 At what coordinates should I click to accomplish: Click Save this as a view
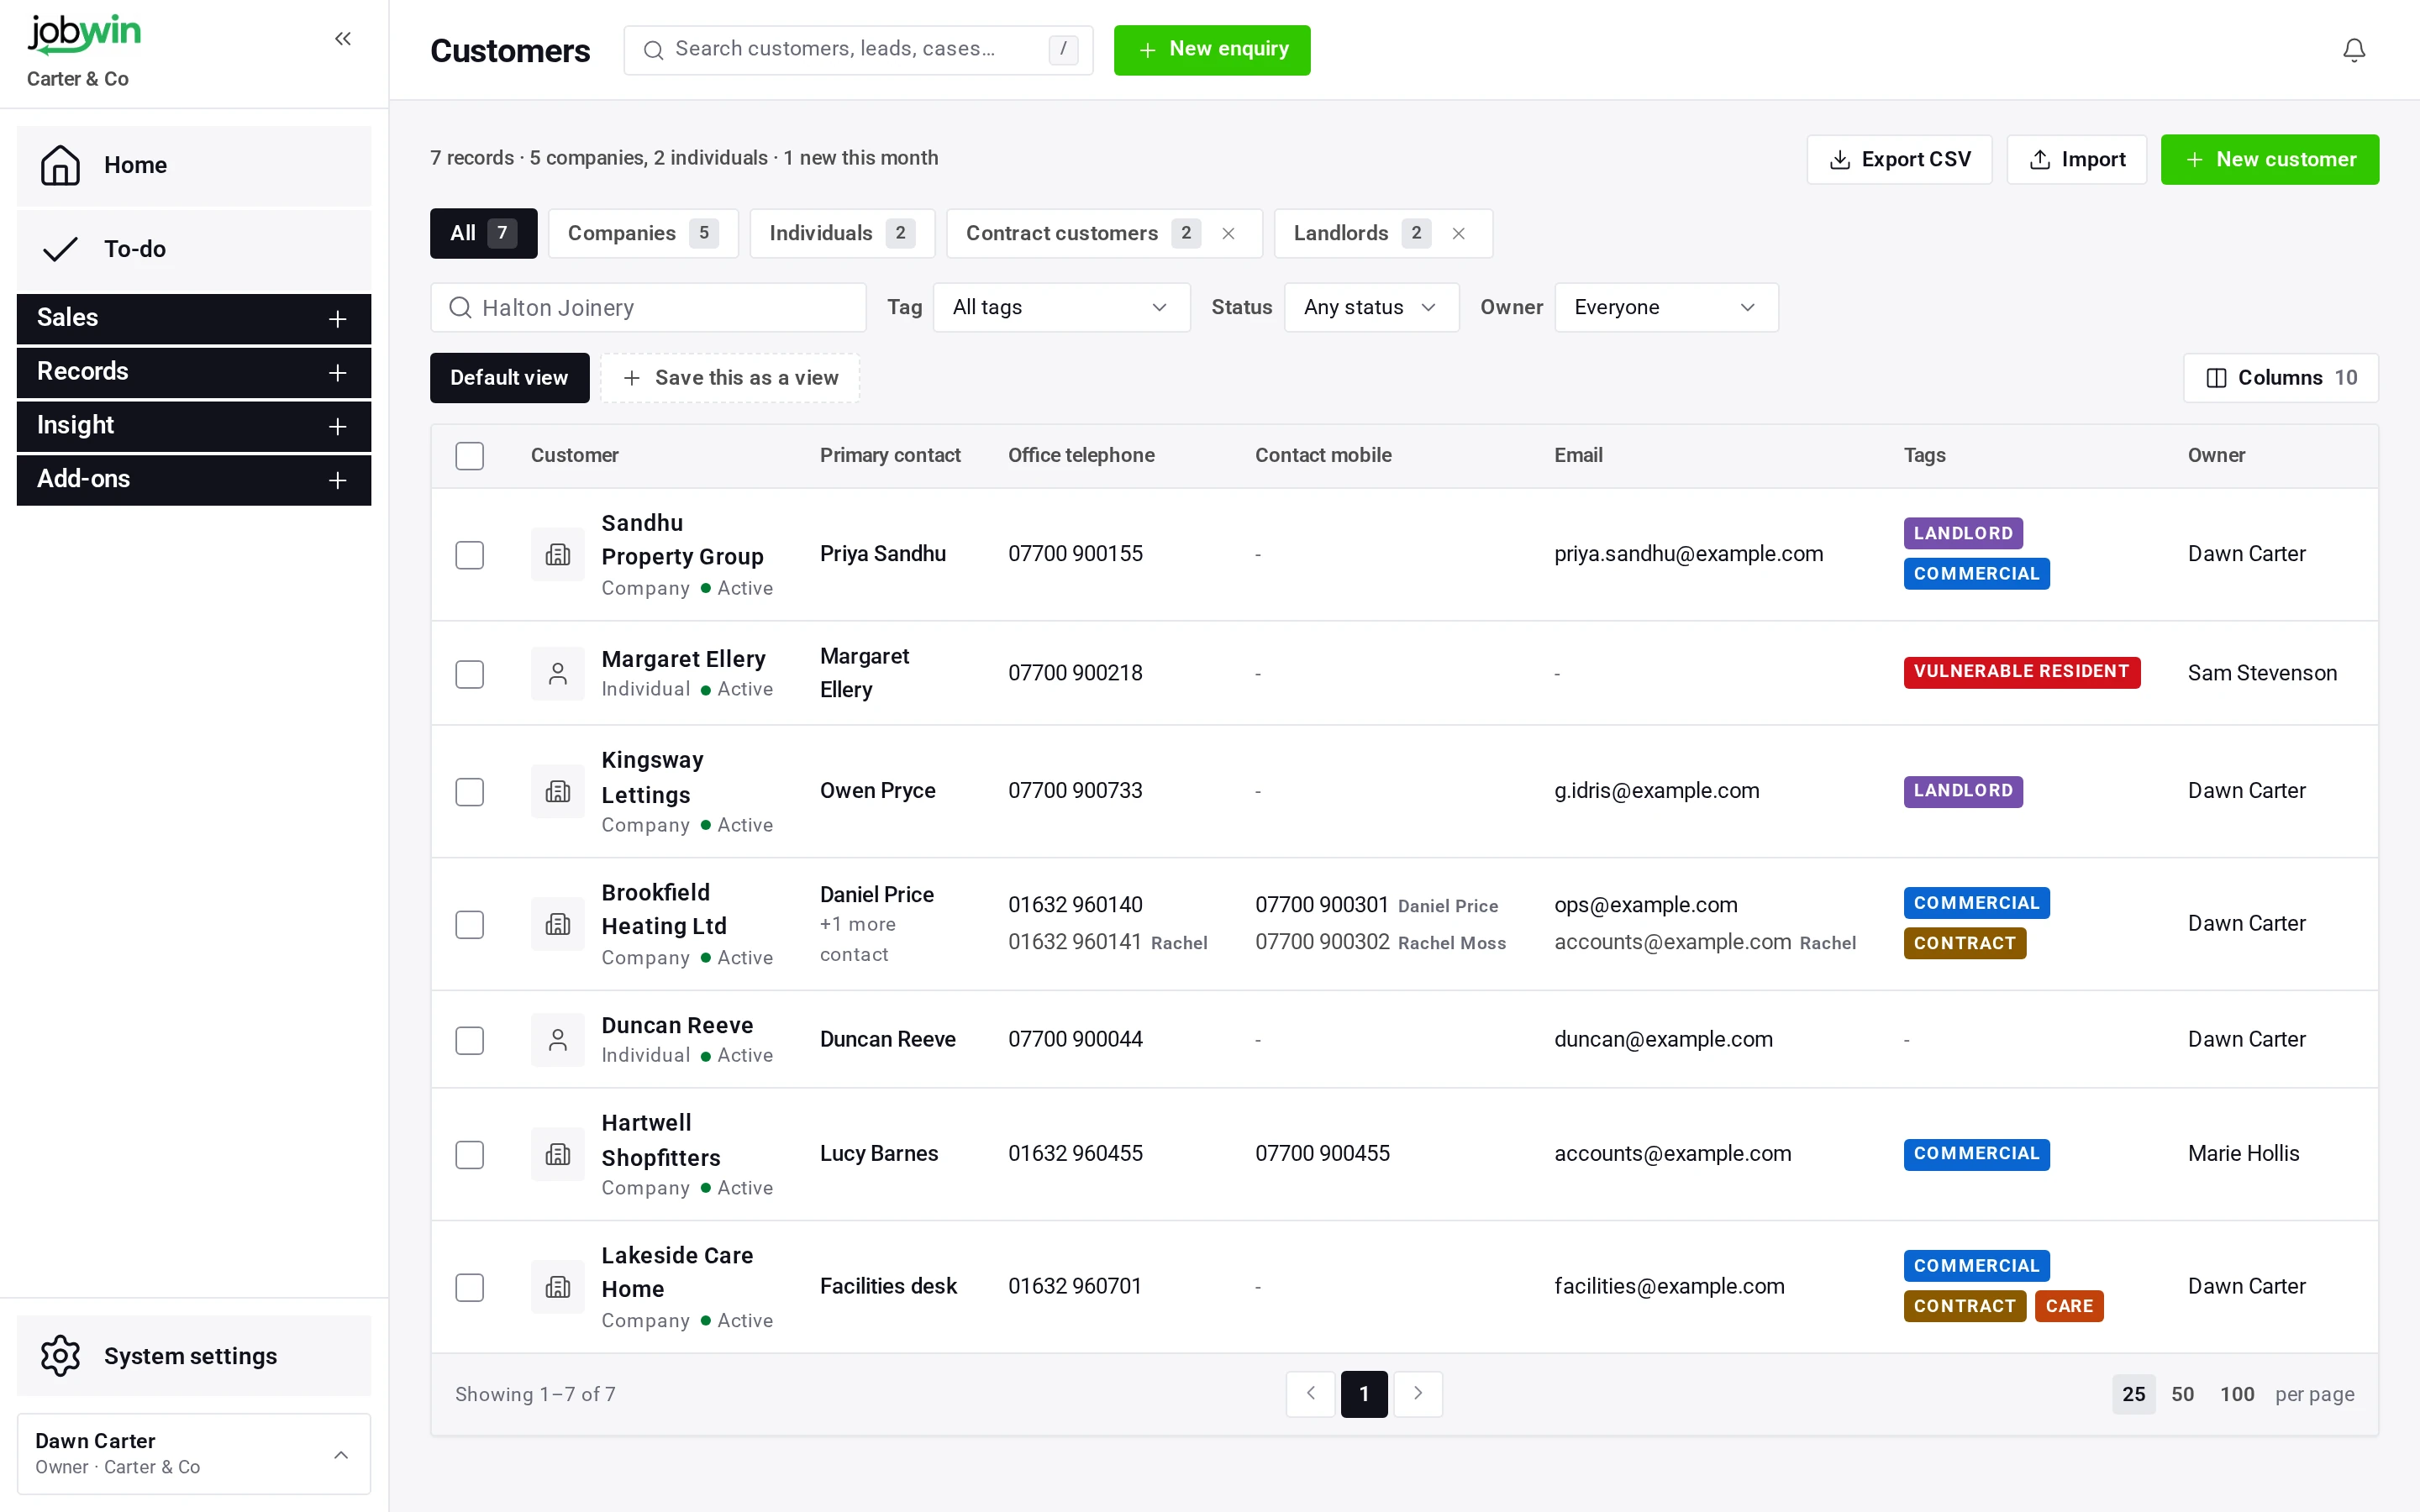tap(730, 378)
